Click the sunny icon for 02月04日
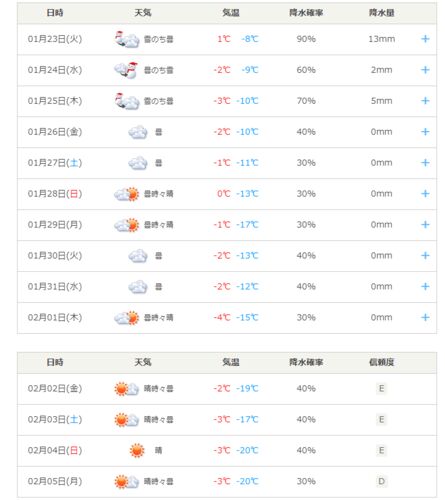Image resolution: width=445 pixels, height=500 pixels. pos(137,451)
